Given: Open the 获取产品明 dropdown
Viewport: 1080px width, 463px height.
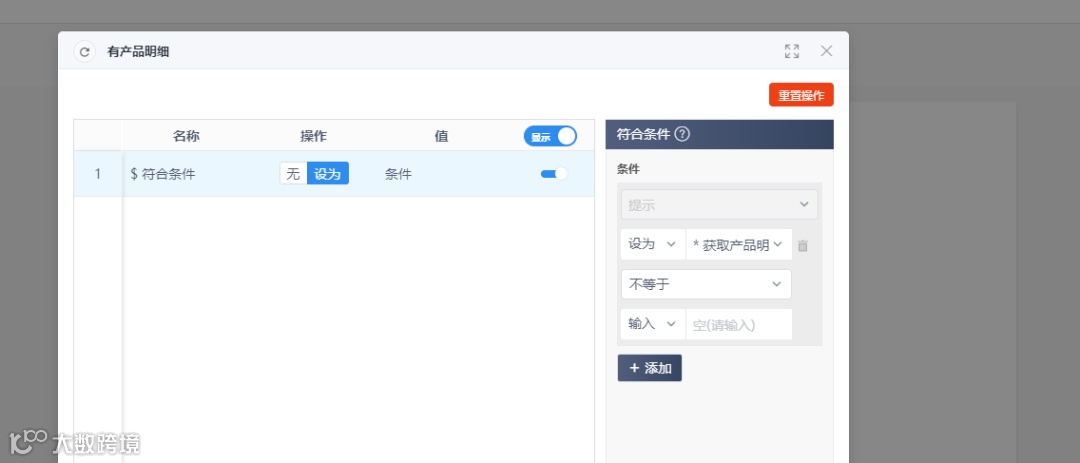Looking at the screenshot, I should pos(738,245).
